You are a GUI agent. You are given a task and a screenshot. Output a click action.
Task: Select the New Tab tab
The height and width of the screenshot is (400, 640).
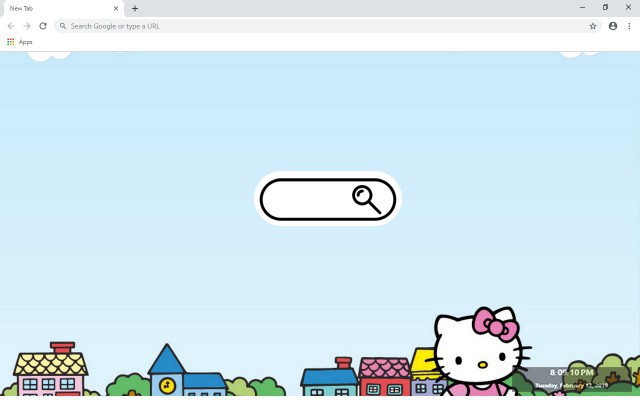click(x=63, y=8)
